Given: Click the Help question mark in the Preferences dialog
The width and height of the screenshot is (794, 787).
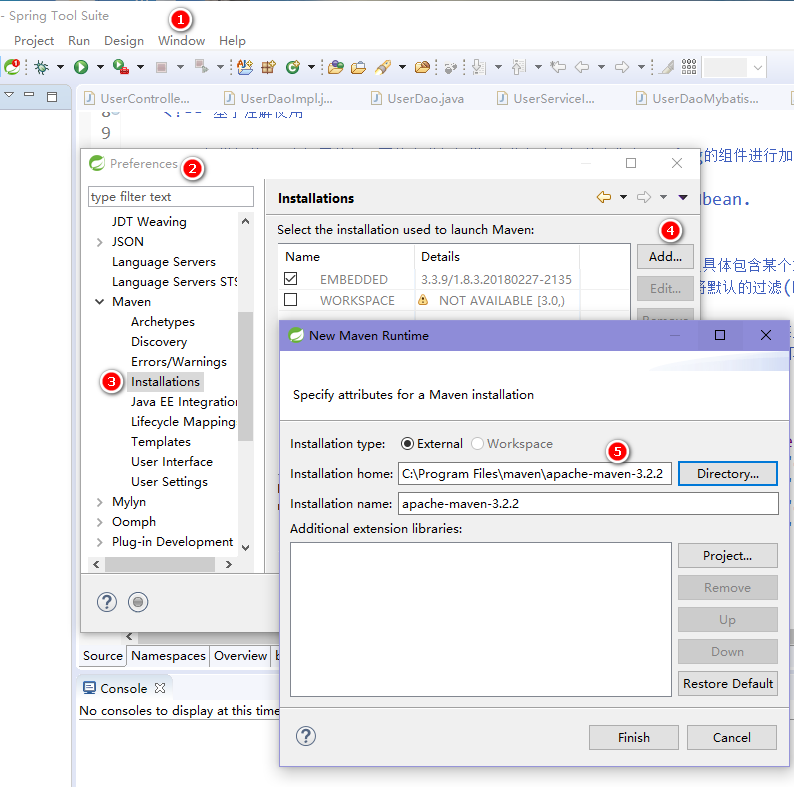Looking at the screenshot, I should [107, 602].
